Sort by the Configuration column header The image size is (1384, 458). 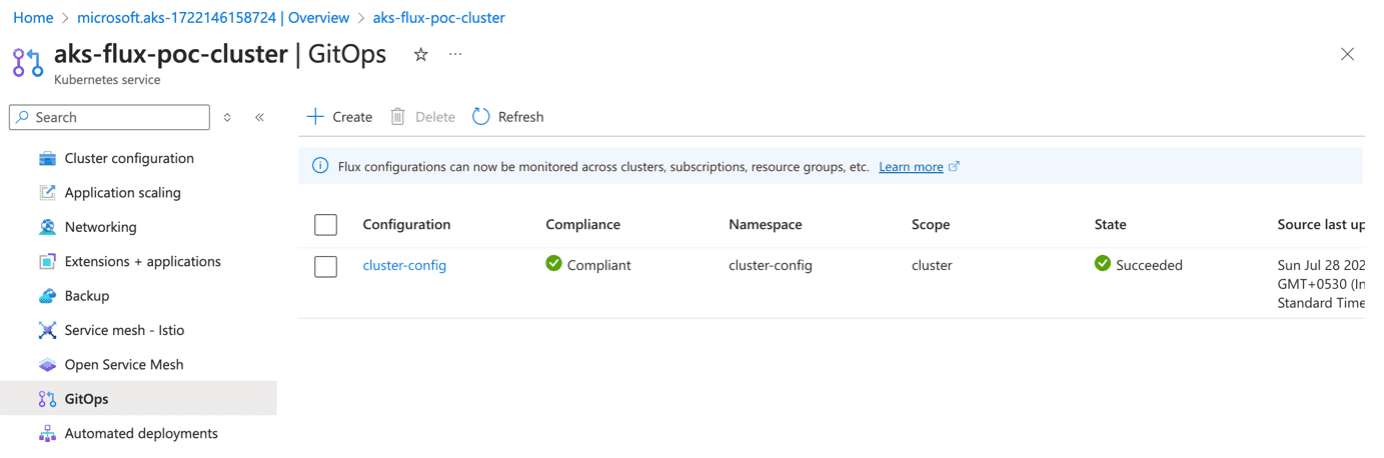pyautogui.click(x=406, y=225)
